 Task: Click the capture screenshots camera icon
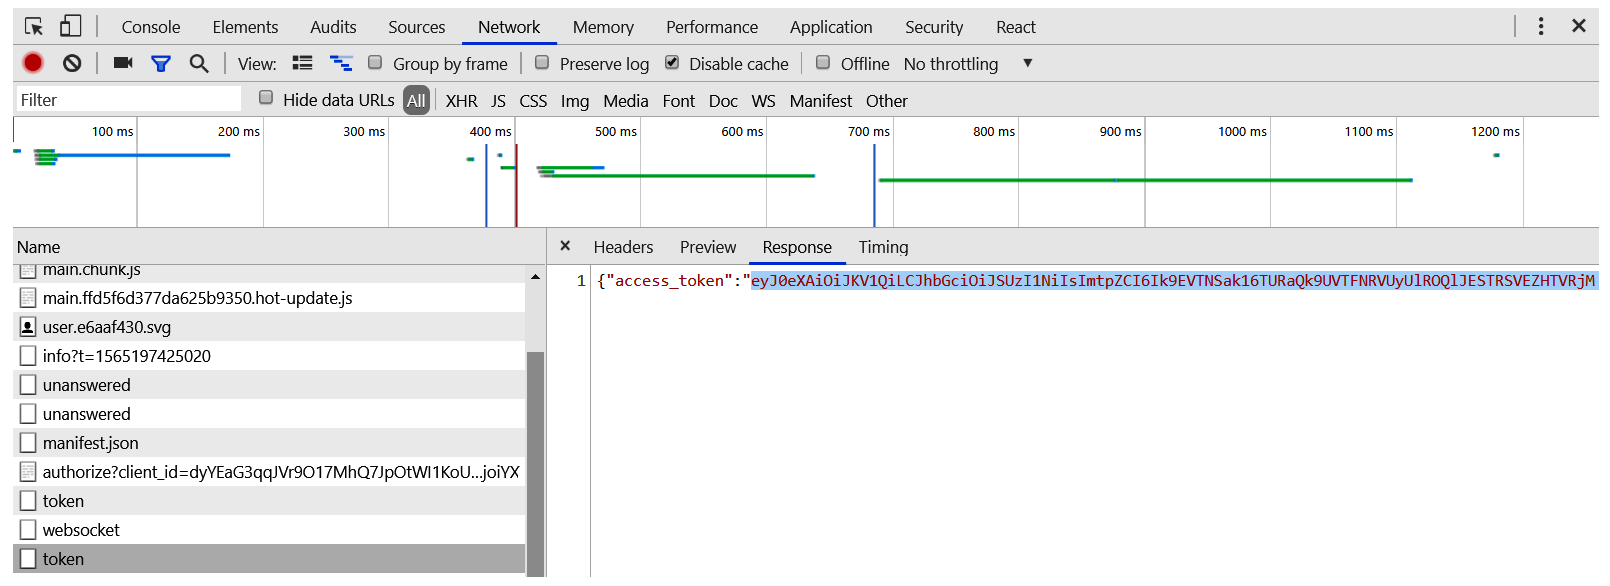tap(123, 63)
